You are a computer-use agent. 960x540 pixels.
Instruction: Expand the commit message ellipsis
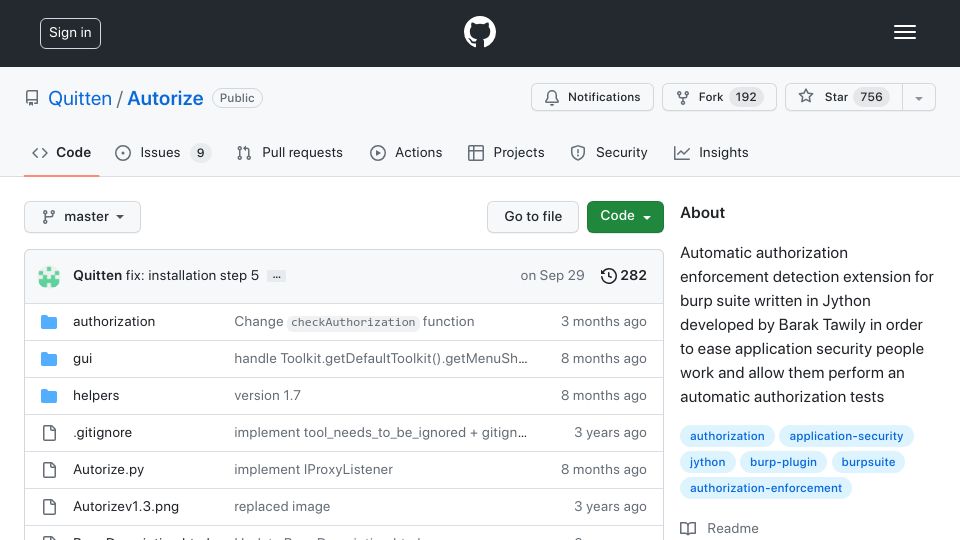click(x=277, y=276)
